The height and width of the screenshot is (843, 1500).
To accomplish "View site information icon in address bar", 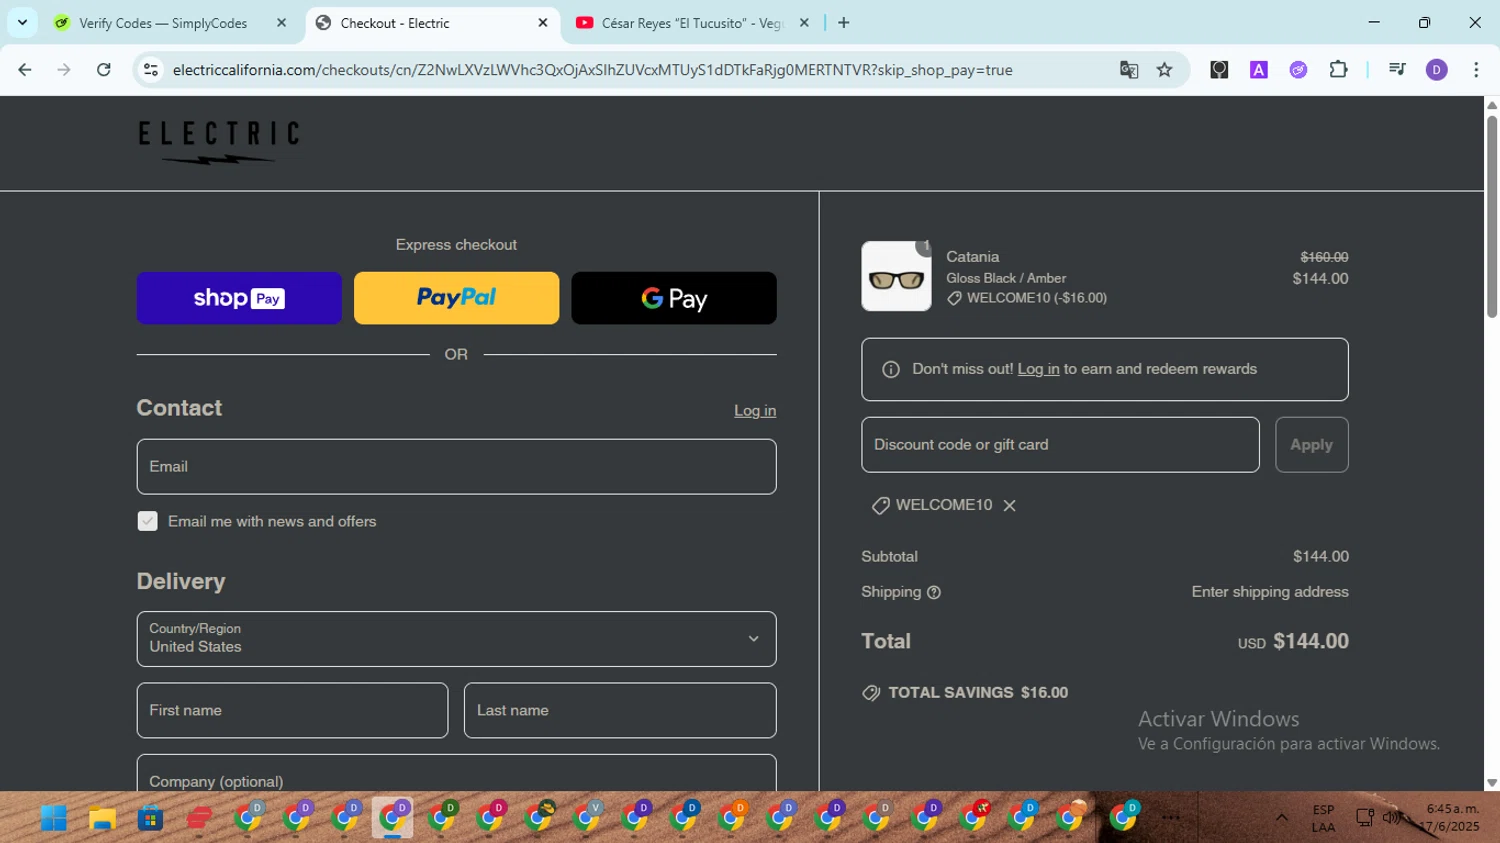I will (151, 70).
